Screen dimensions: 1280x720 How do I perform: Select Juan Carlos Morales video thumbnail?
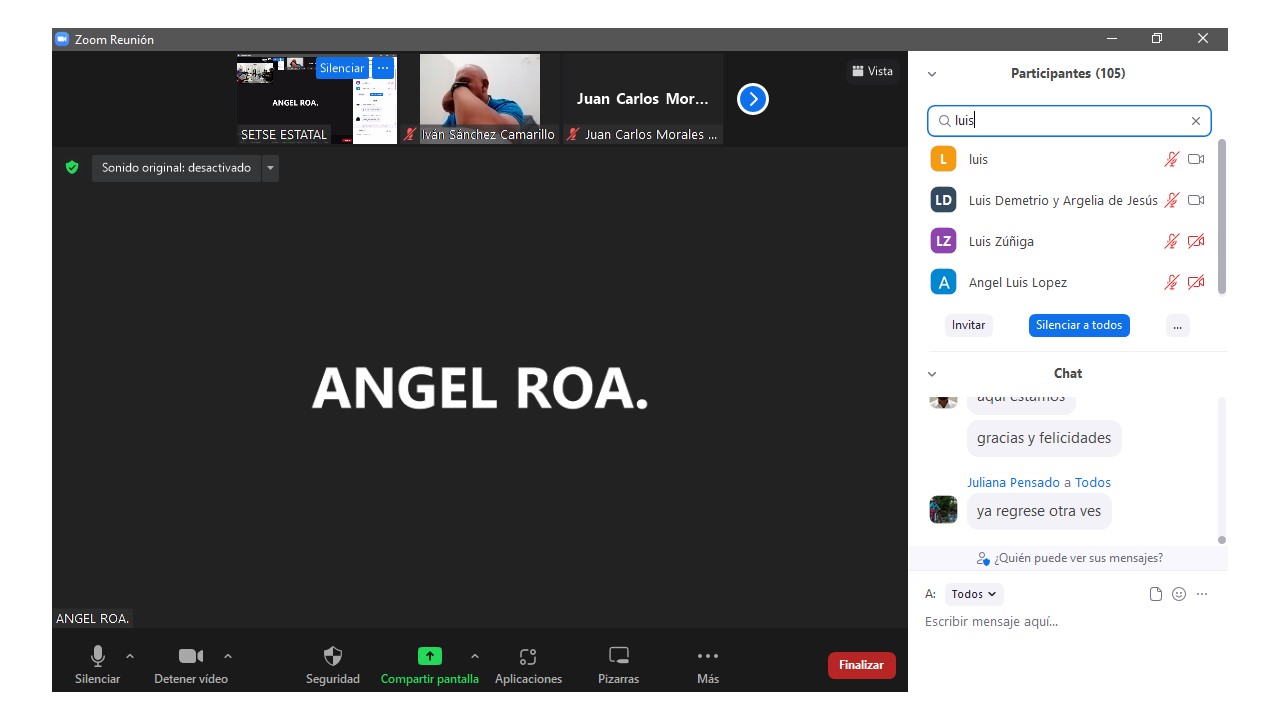[643, 99]
